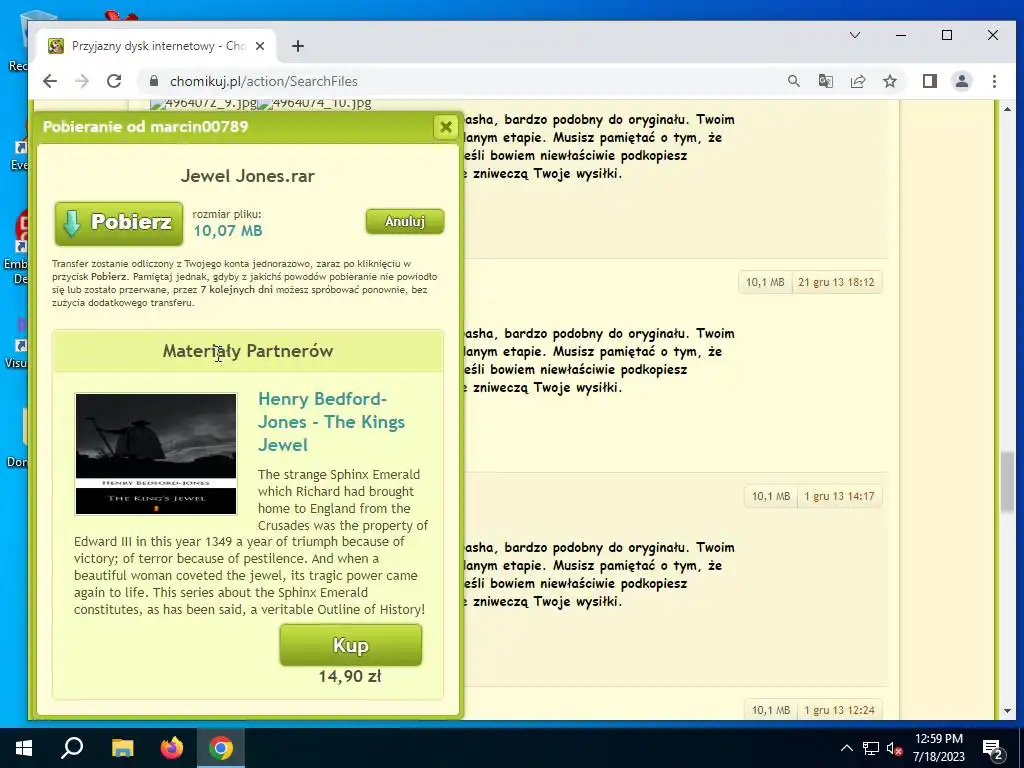Open Chrome three-dot menu
The width and height of the screenshot is (1024, 768).
point(994,81)
